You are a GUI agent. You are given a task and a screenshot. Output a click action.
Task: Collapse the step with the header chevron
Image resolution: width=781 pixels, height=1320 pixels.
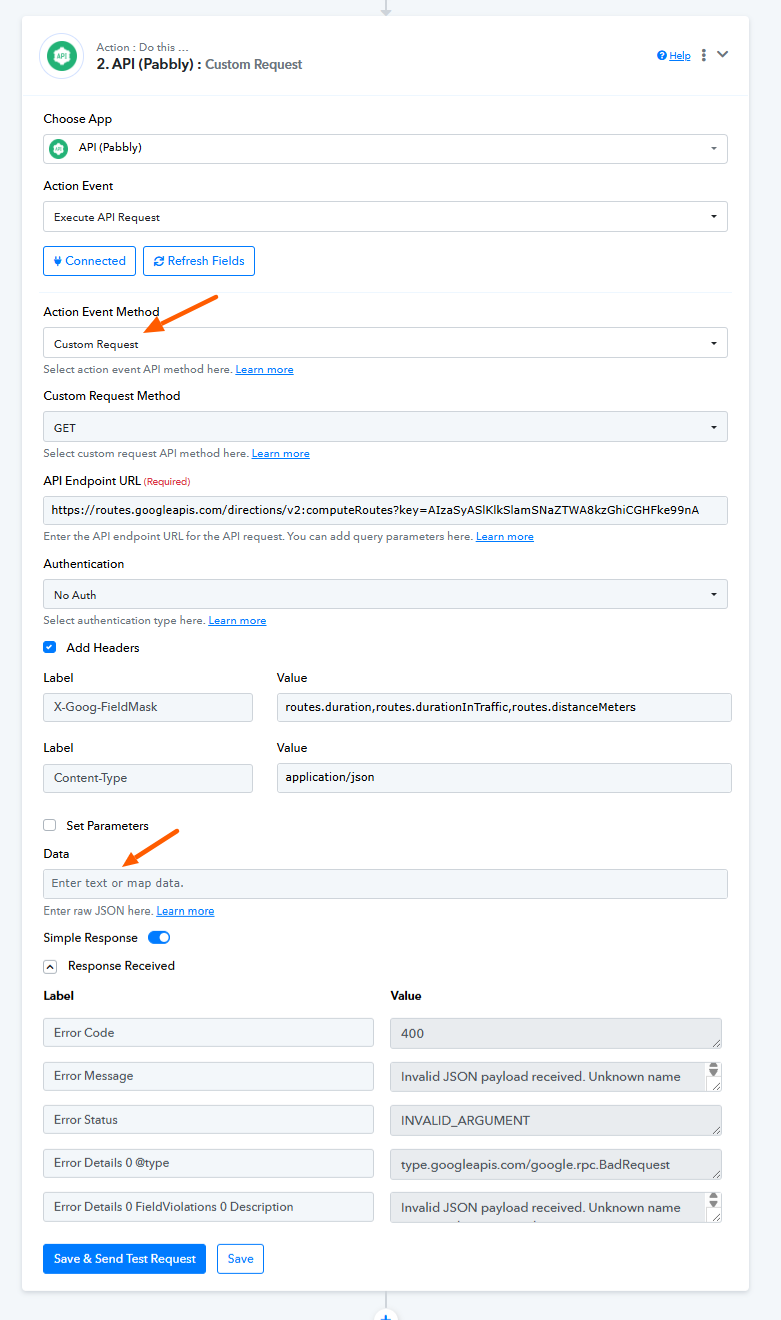click(723, 55)
